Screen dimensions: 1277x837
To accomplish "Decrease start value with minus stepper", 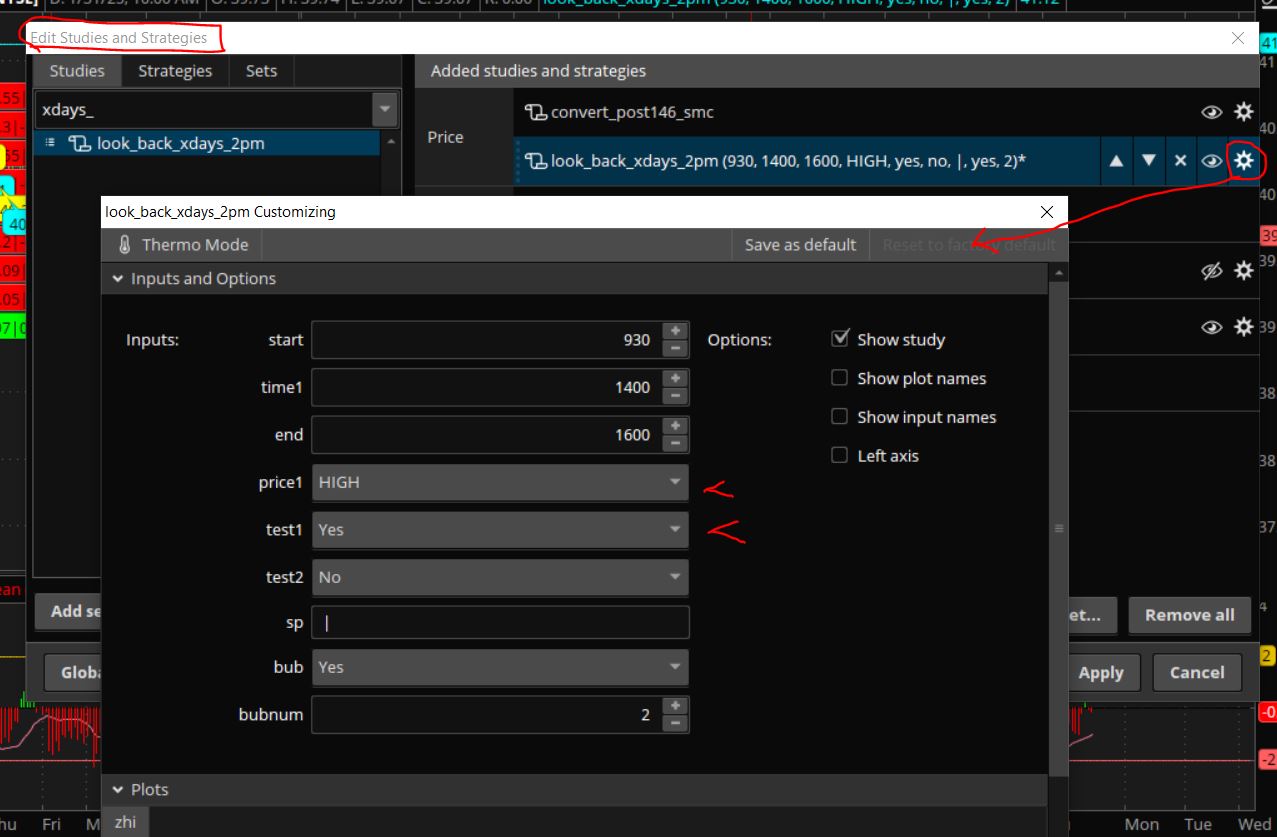I will (675, 349).
